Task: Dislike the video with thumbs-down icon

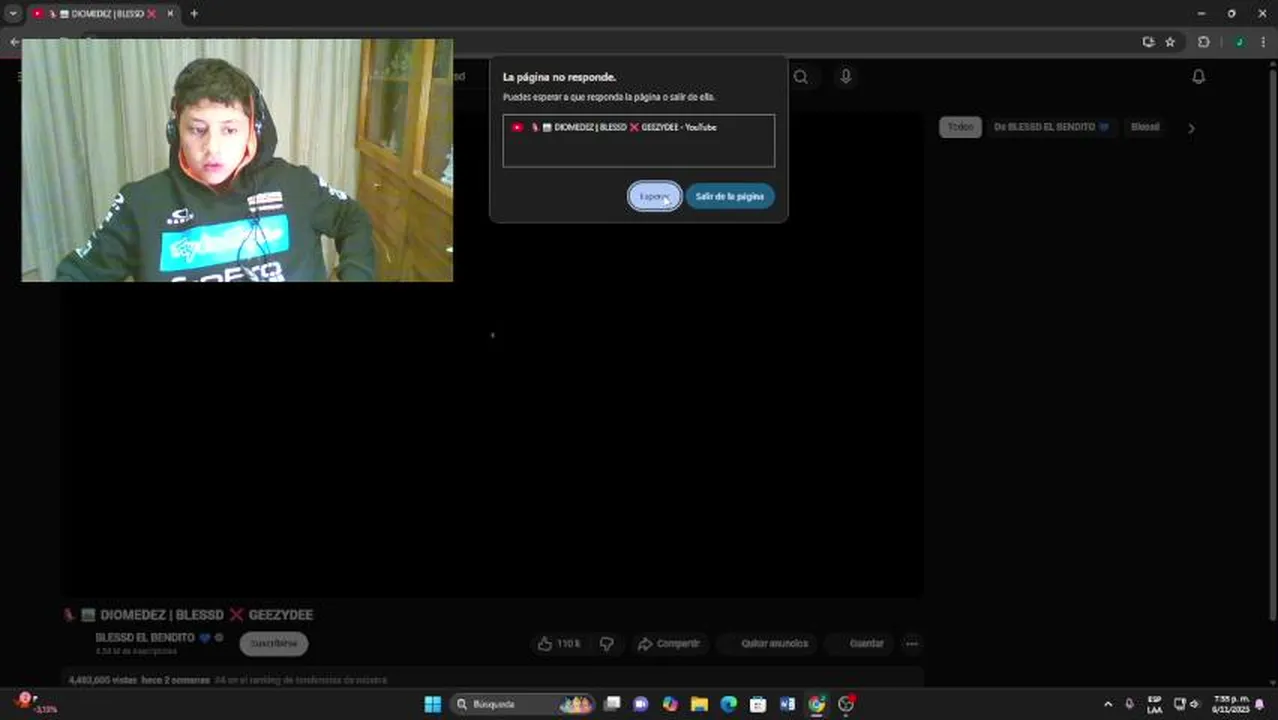Action: click(606, 644)
